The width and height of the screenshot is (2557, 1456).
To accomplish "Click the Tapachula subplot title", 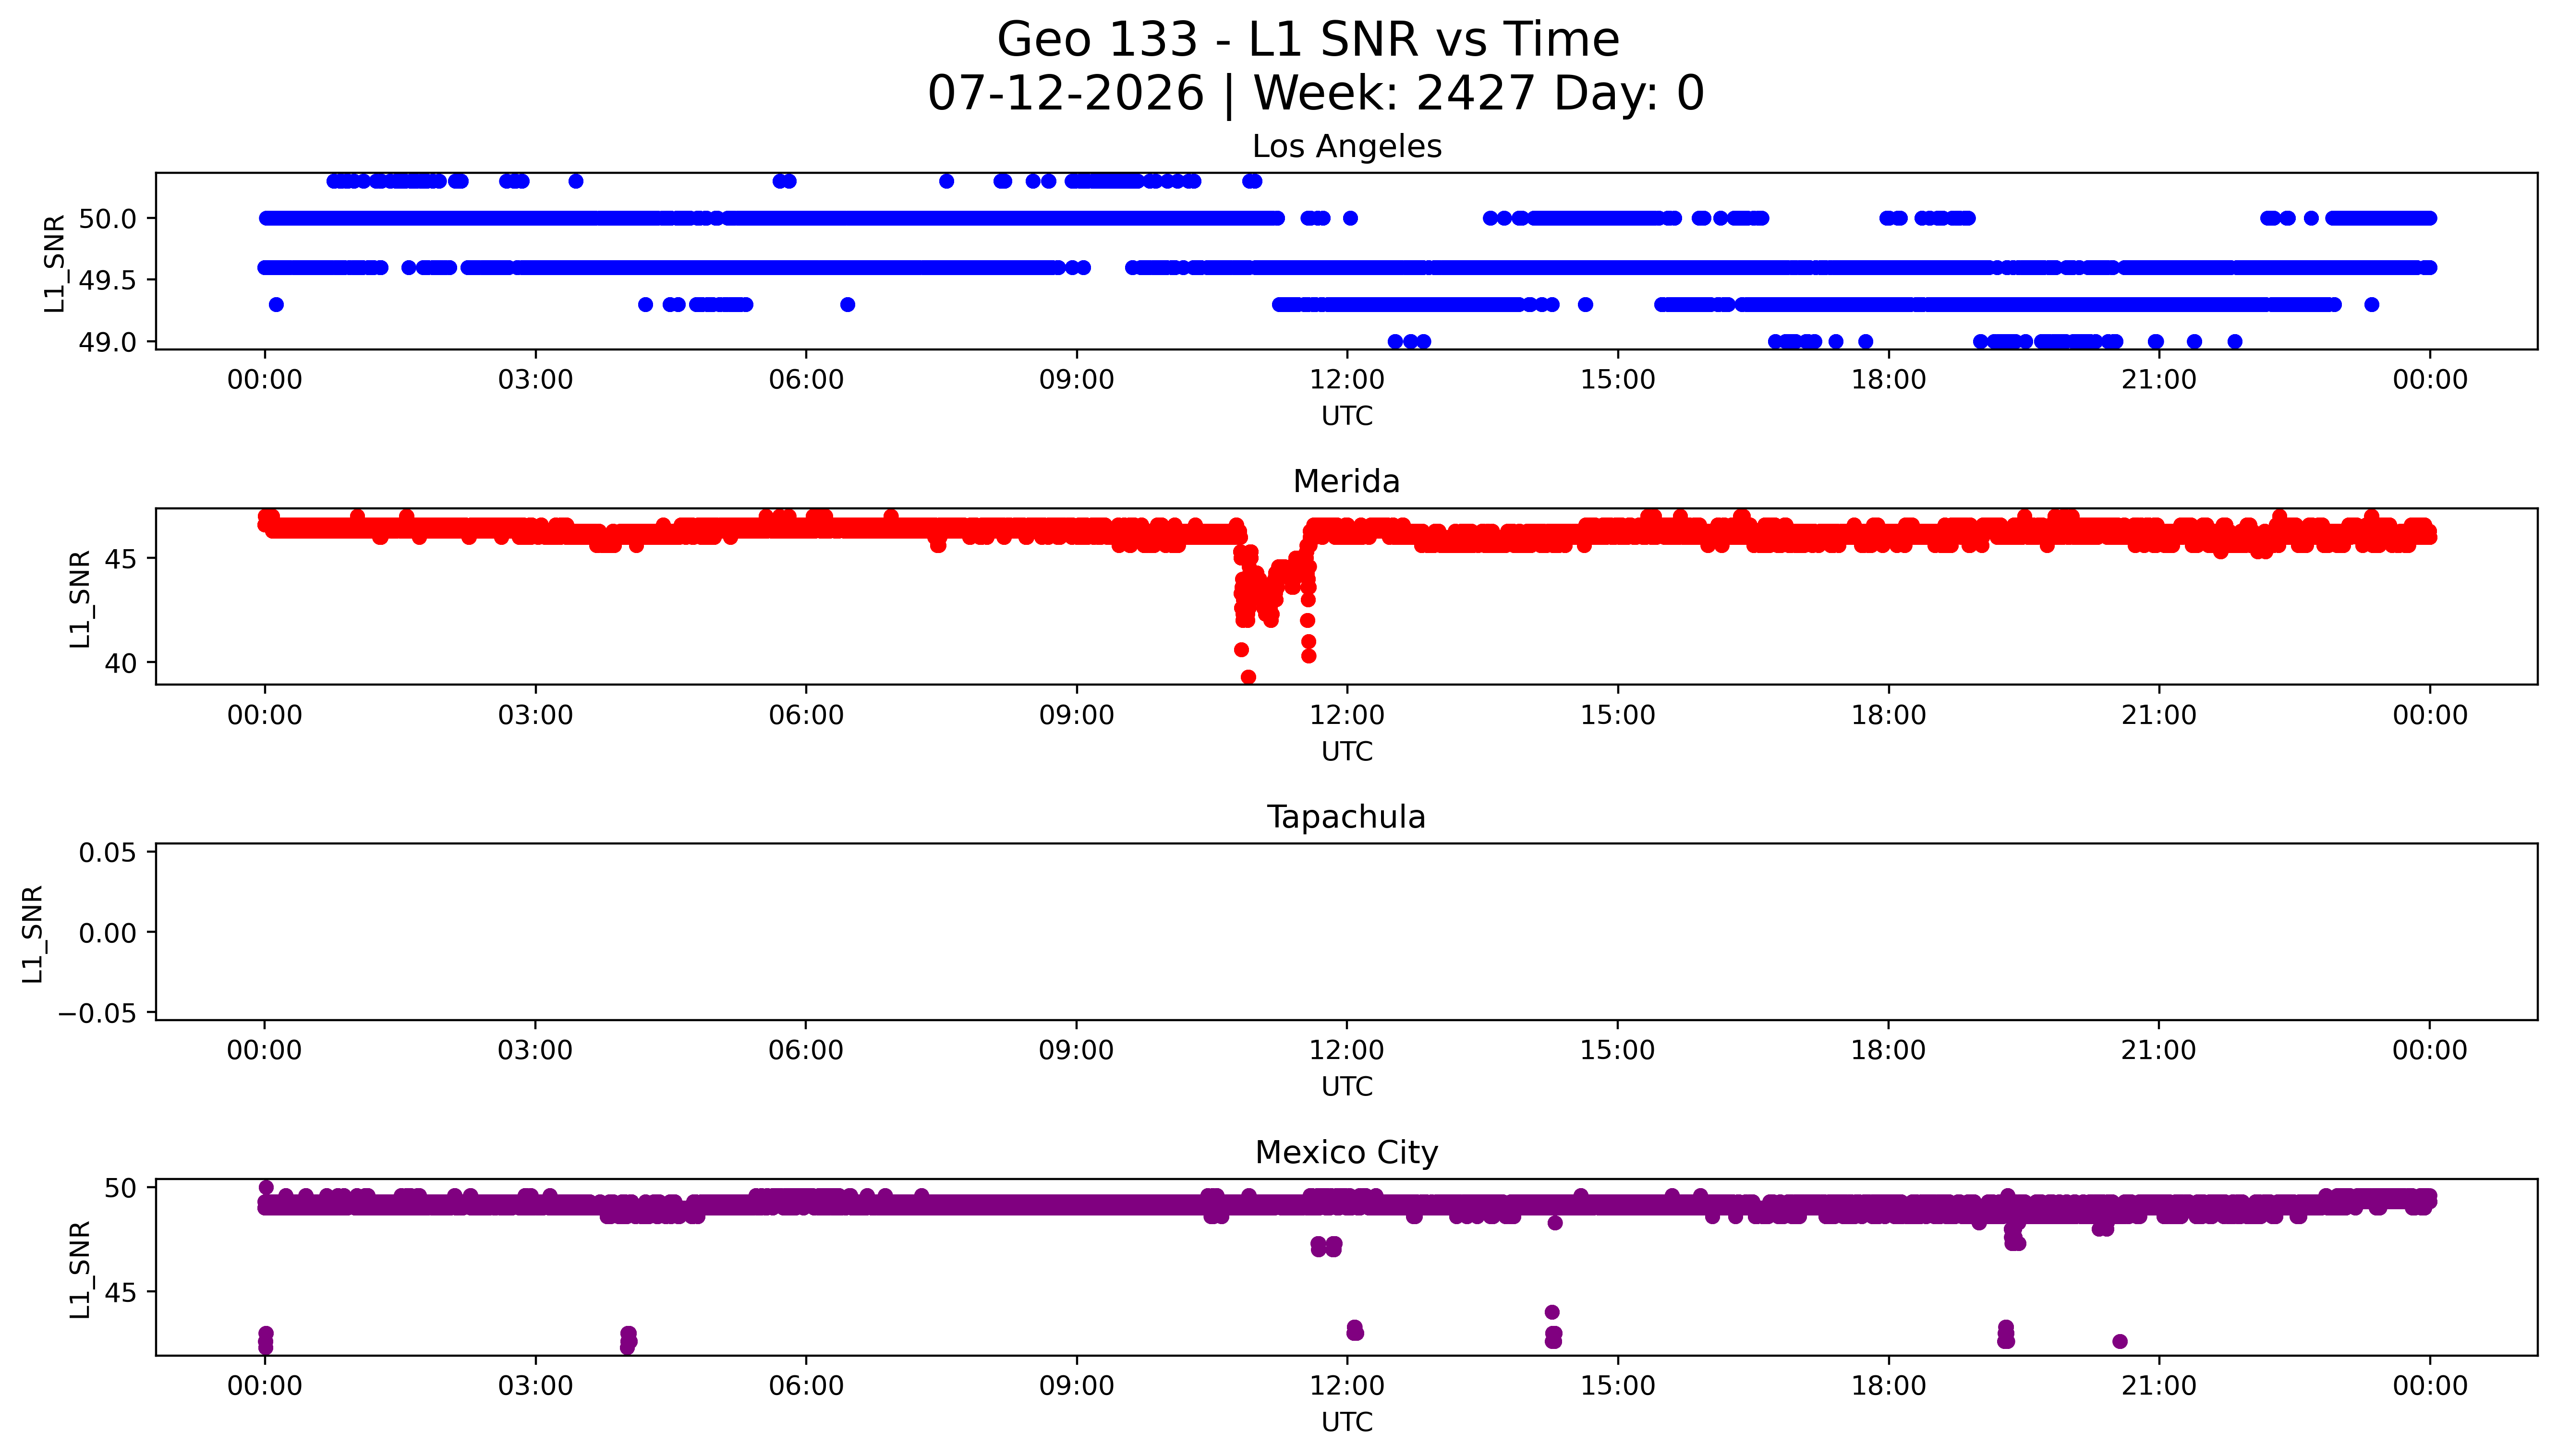I will [x=1346, y=817].
